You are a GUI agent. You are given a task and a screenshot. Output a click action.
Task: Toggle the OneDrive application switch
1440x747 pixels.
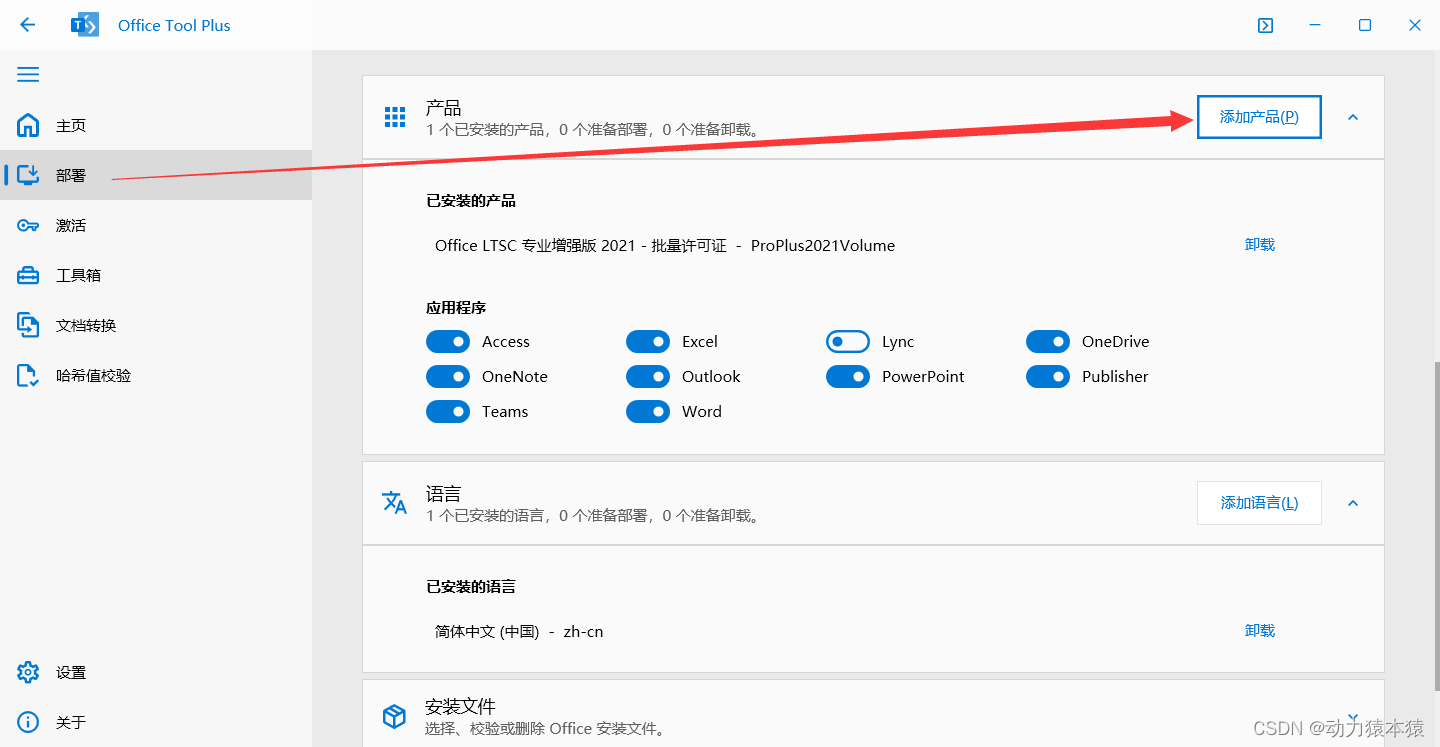point(1048,342)
